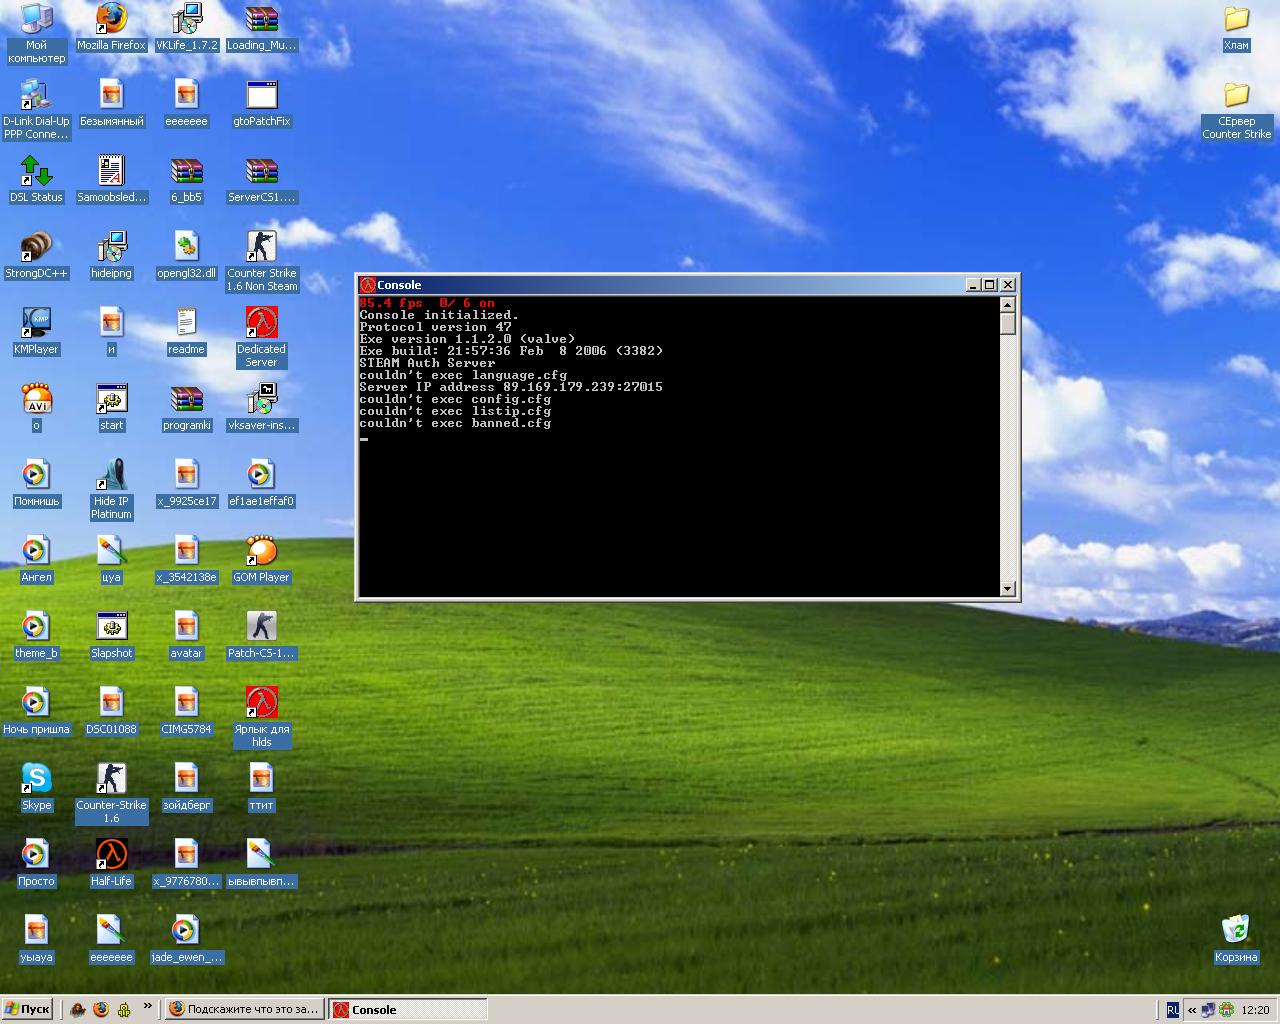
Task: Click the 'Server IP address 89.169.179.239:27015' console line
Action: pos(511,387)
